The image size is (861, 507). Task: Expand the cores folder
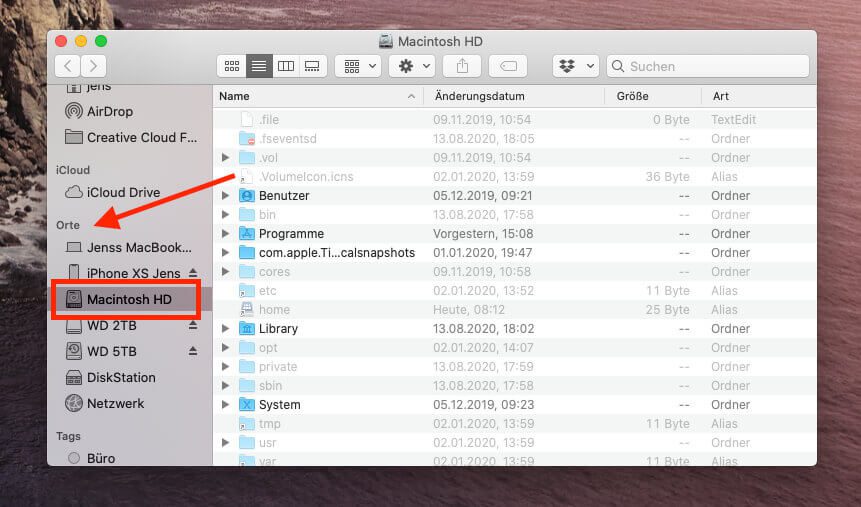pos(225,271)
